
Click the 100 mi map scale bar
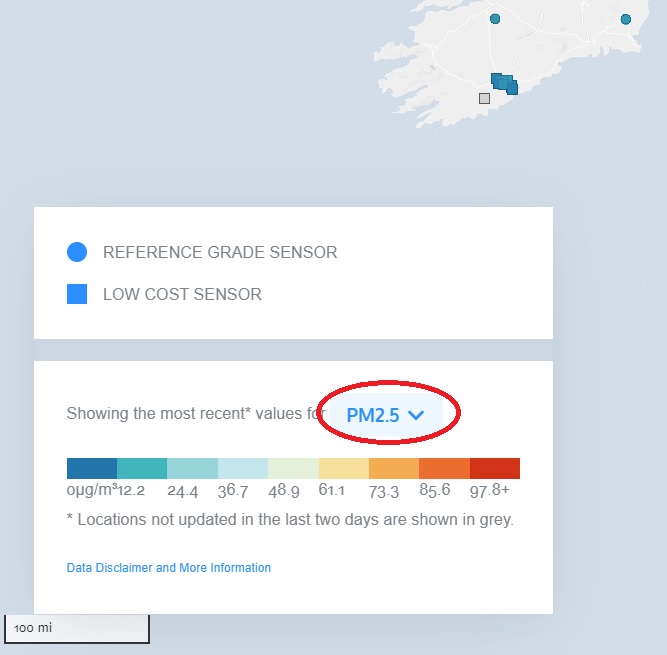tap(77, 629)
